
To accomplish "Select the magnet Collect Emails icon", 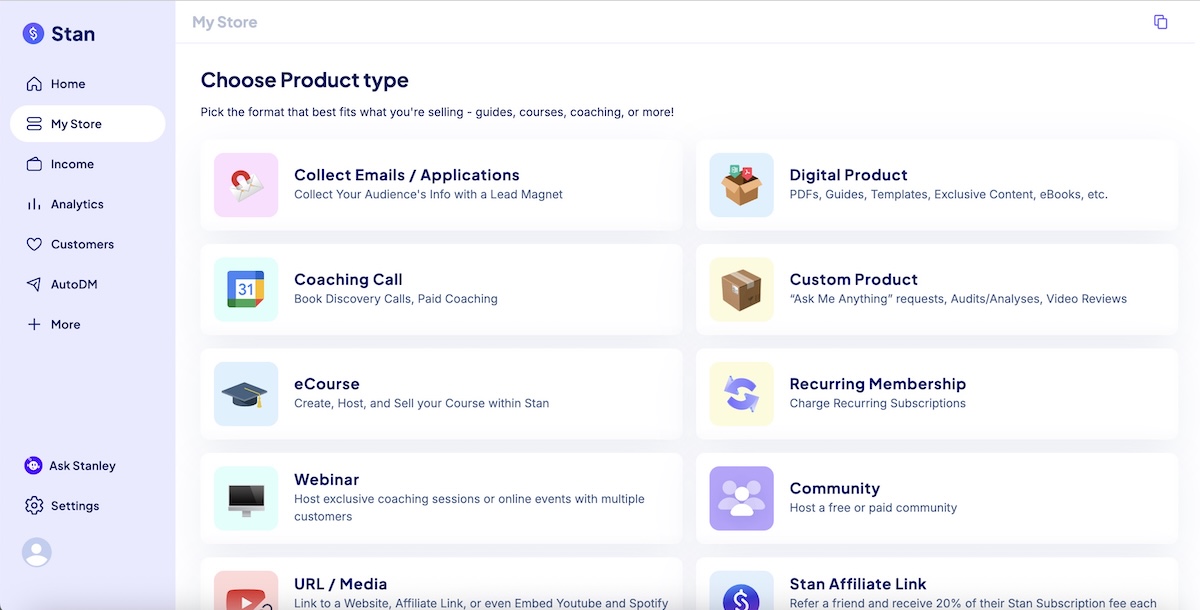I will tap(246, 185).
